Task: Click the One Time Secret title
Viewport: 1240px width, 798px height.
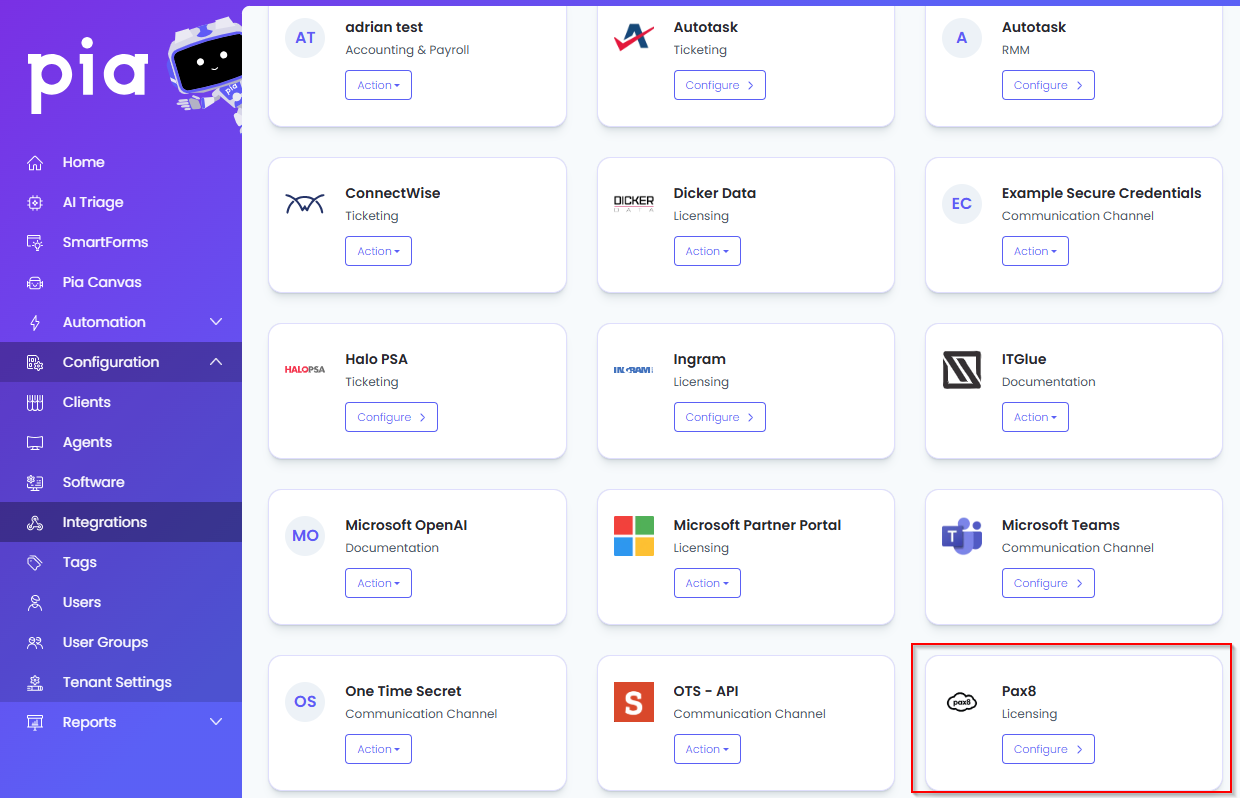Action: point(403,691)
